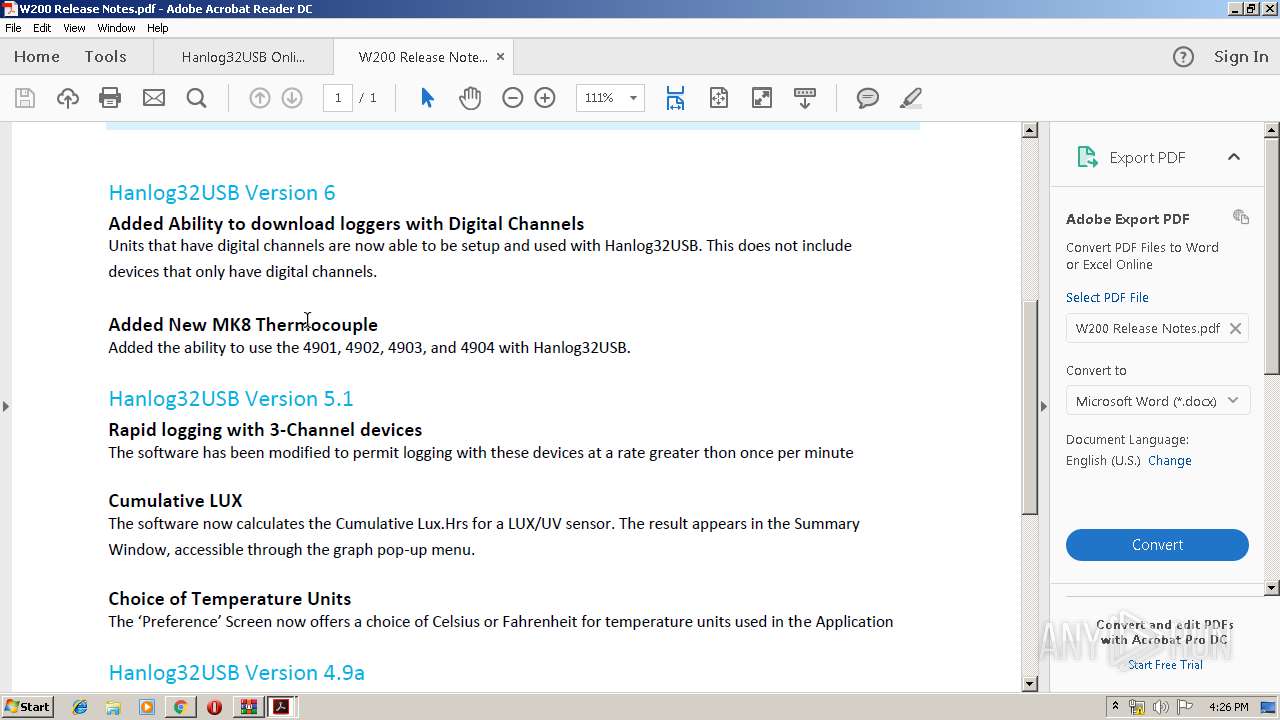This screenshot has height=720, width=1280.
Task: Click the Hanlog32USB Version 5.1 heading
Action: tap(231, 399)
